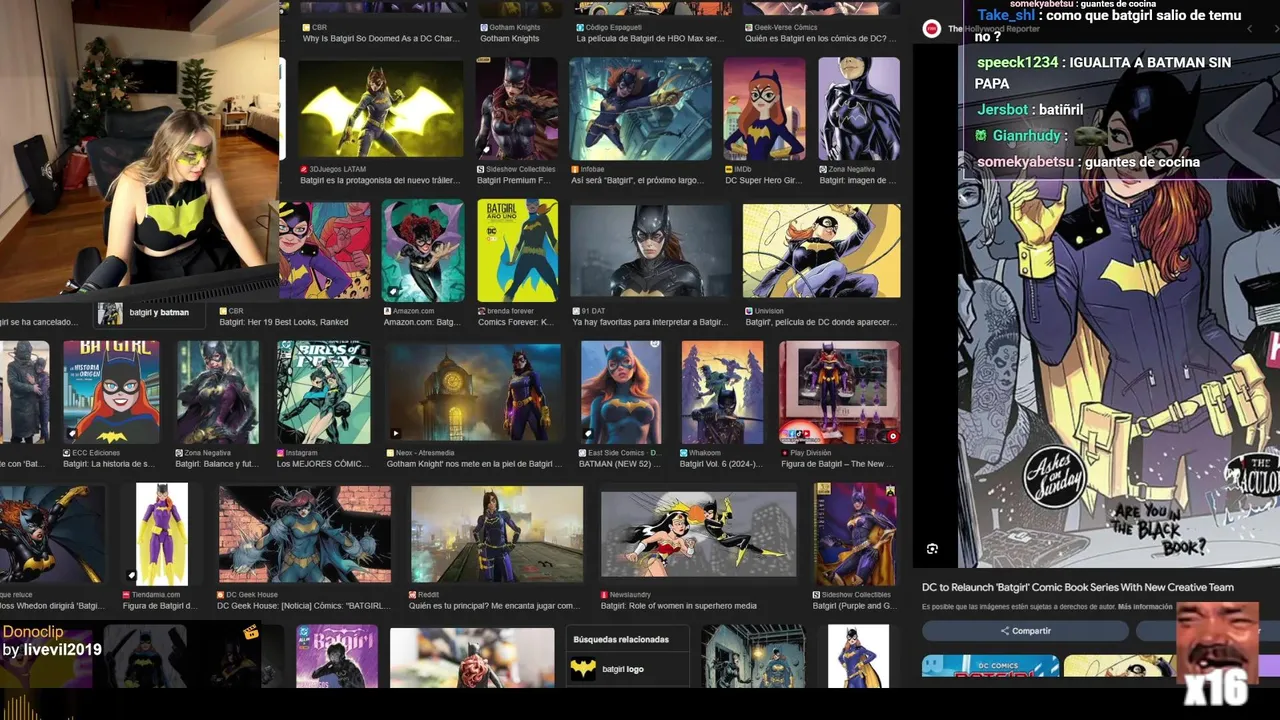
Task: Open the Más información link
Action: point(1145,607)
